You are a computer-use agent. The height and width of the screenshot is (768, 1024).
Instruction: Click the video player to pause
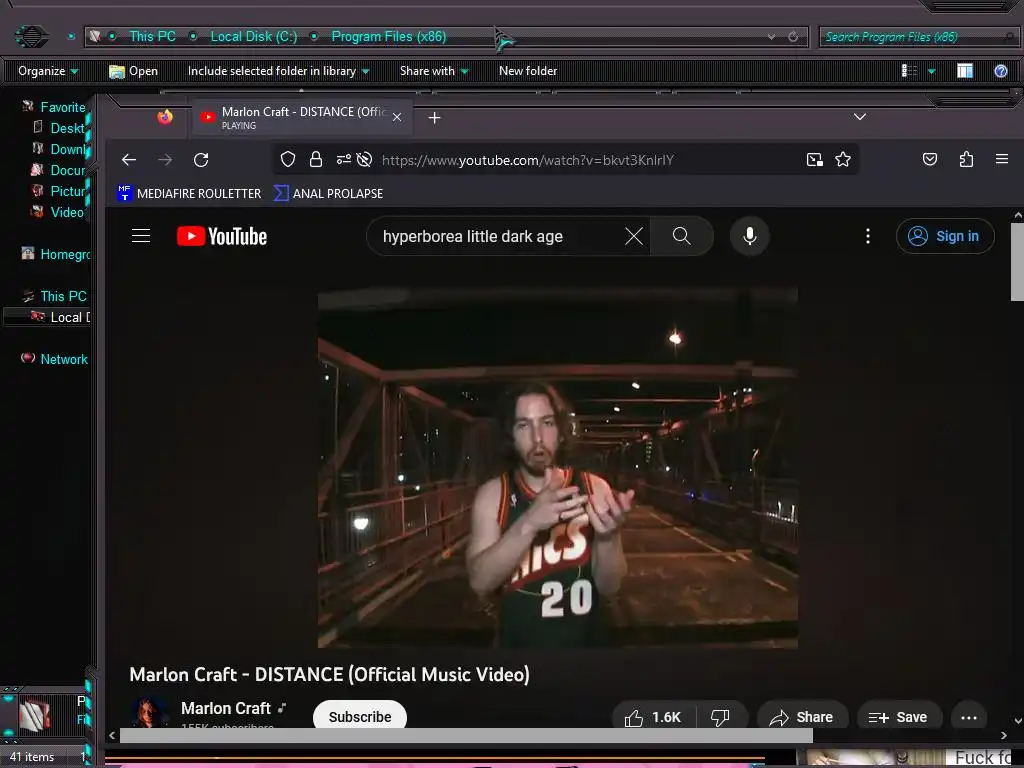558,468
